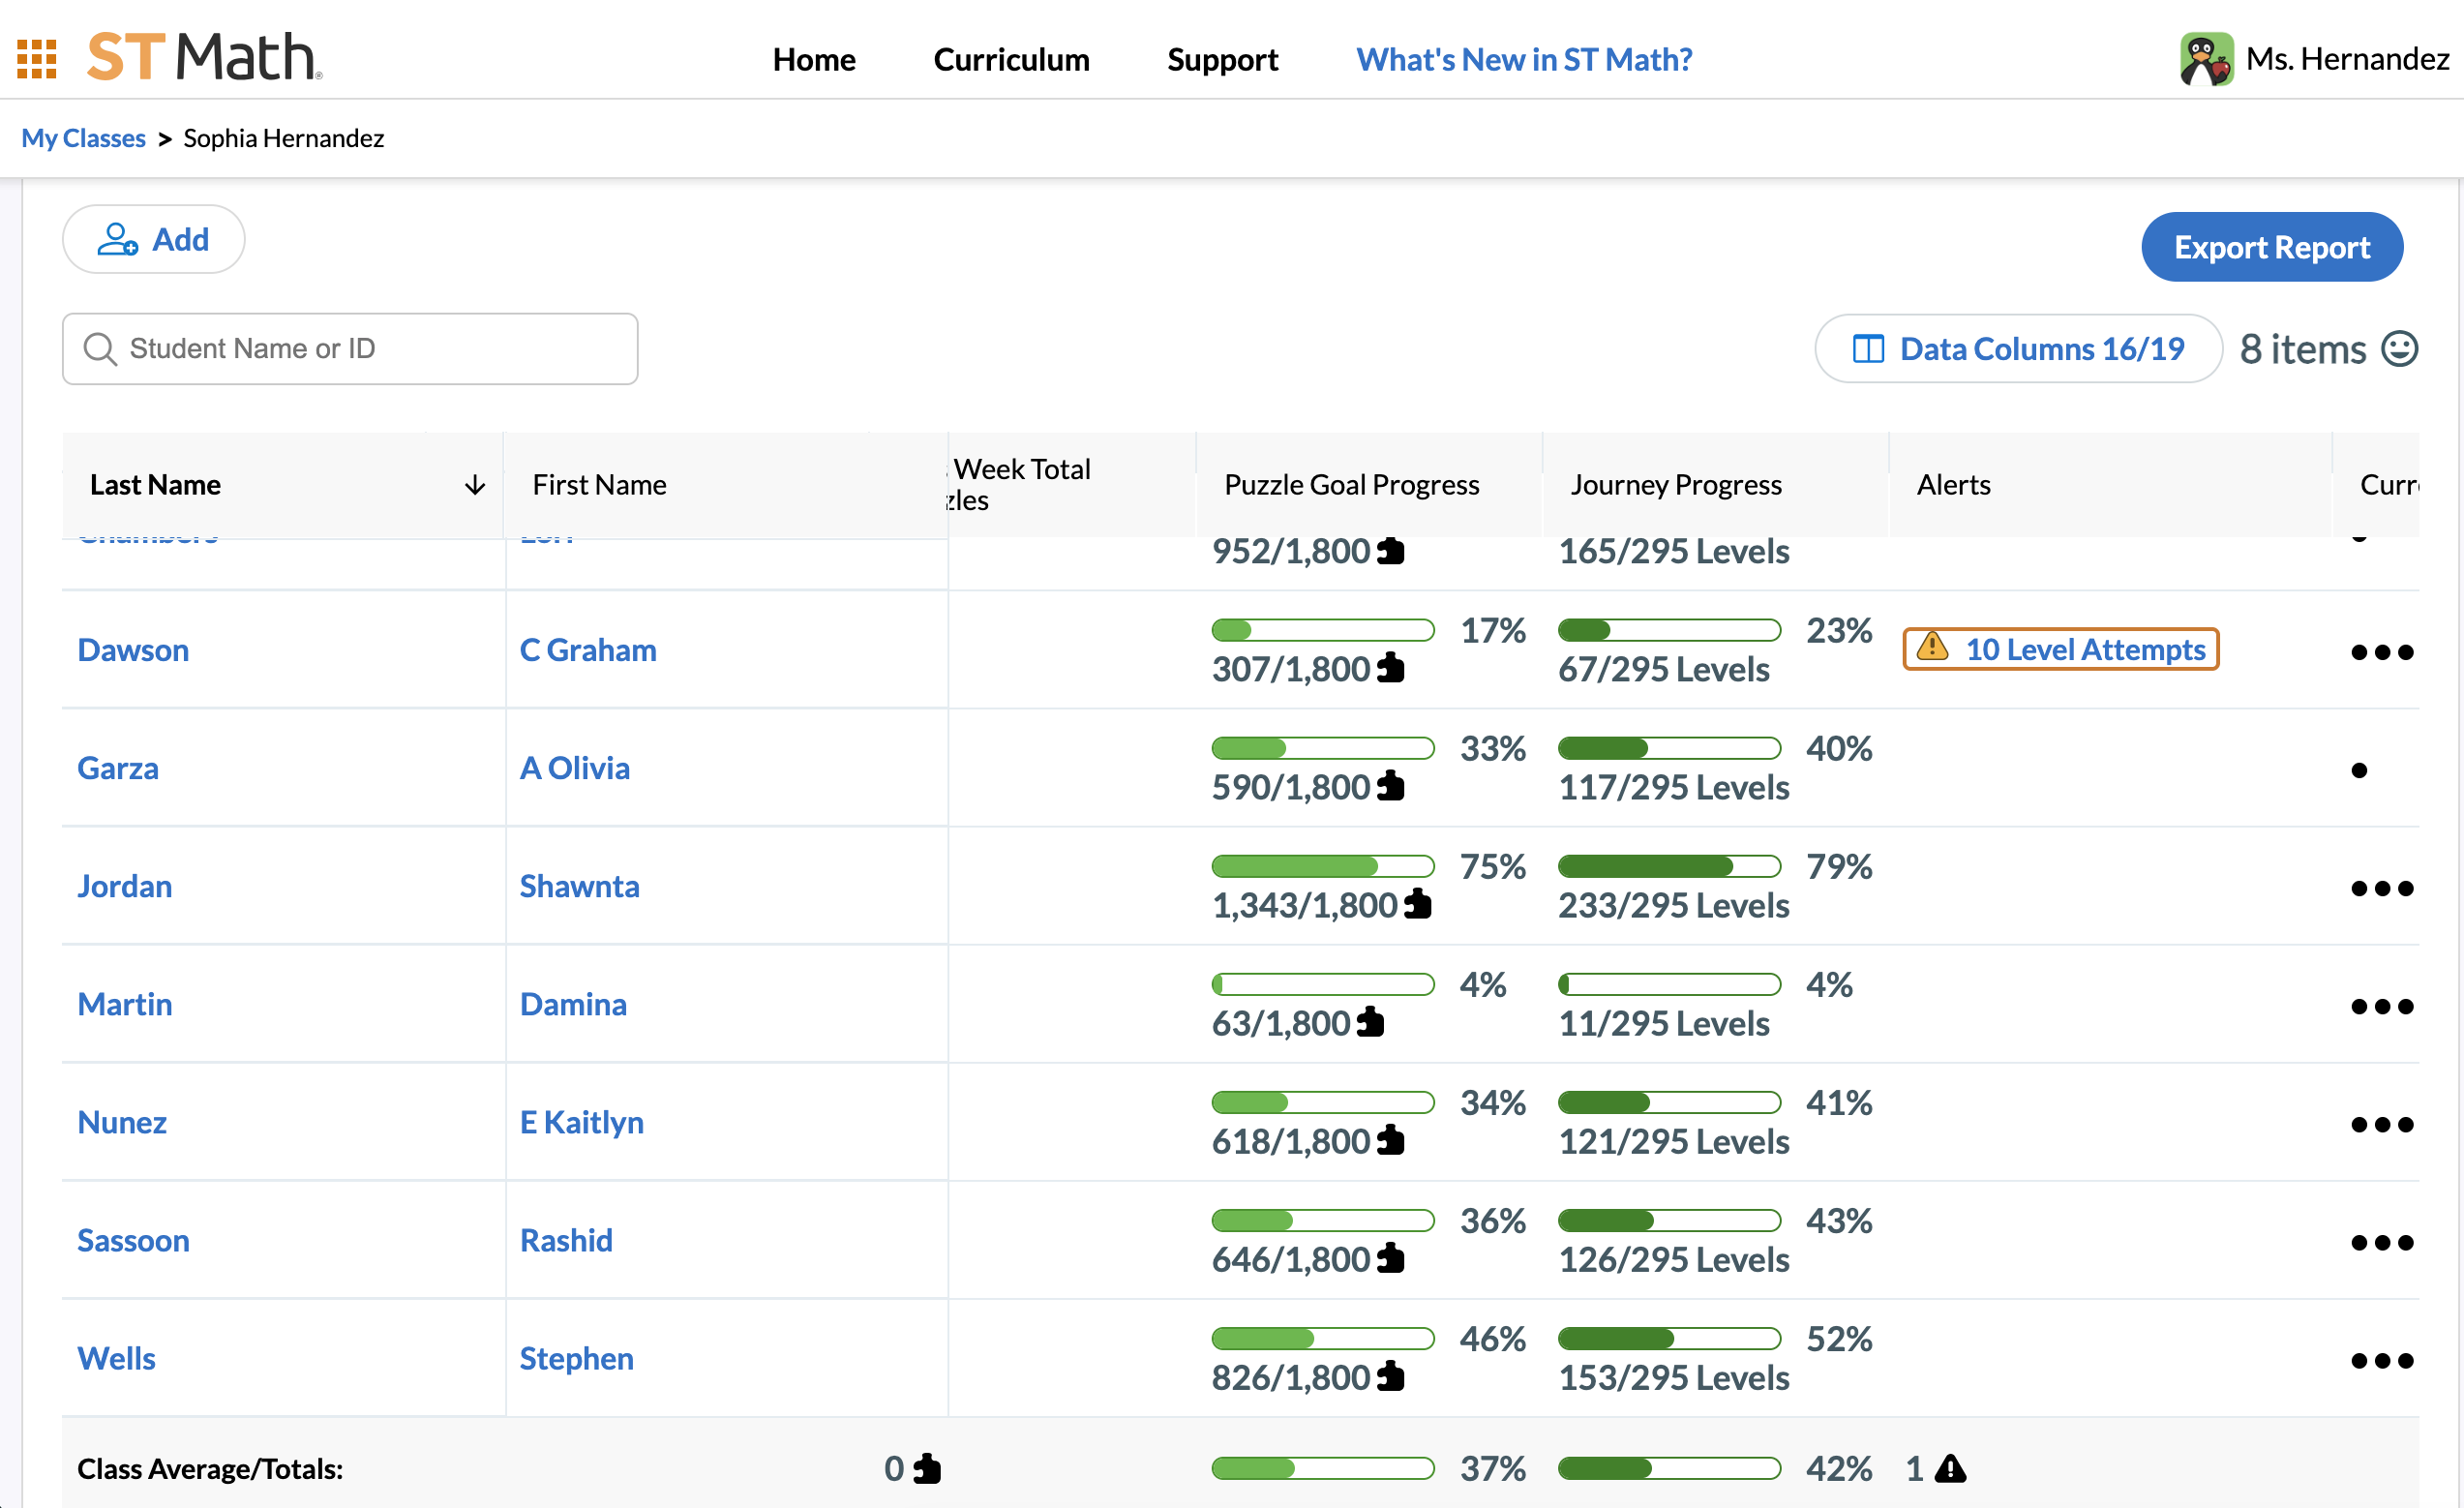The image size is (2464, 1508).
Task: Open the three-dot menu for Dawson
Action: click(2381, 653)
